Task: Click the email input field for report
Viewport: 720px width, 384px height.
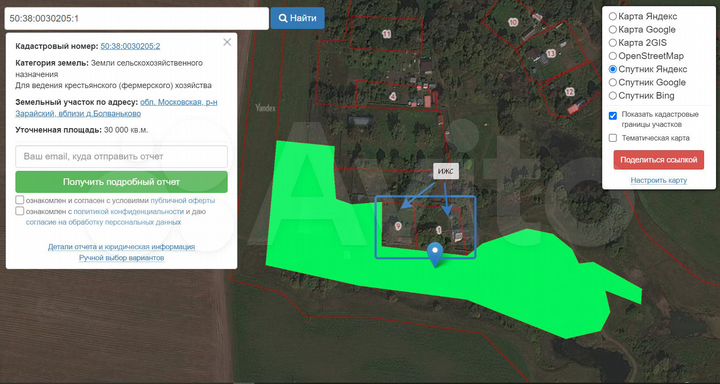Action: 121,157
